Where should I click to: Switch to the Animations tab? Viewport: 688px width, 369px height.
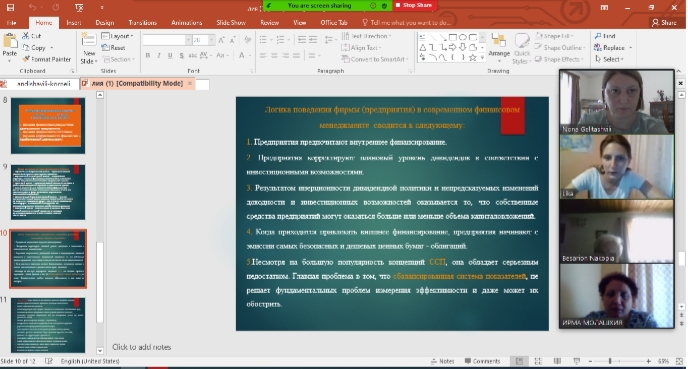point(186,22)
